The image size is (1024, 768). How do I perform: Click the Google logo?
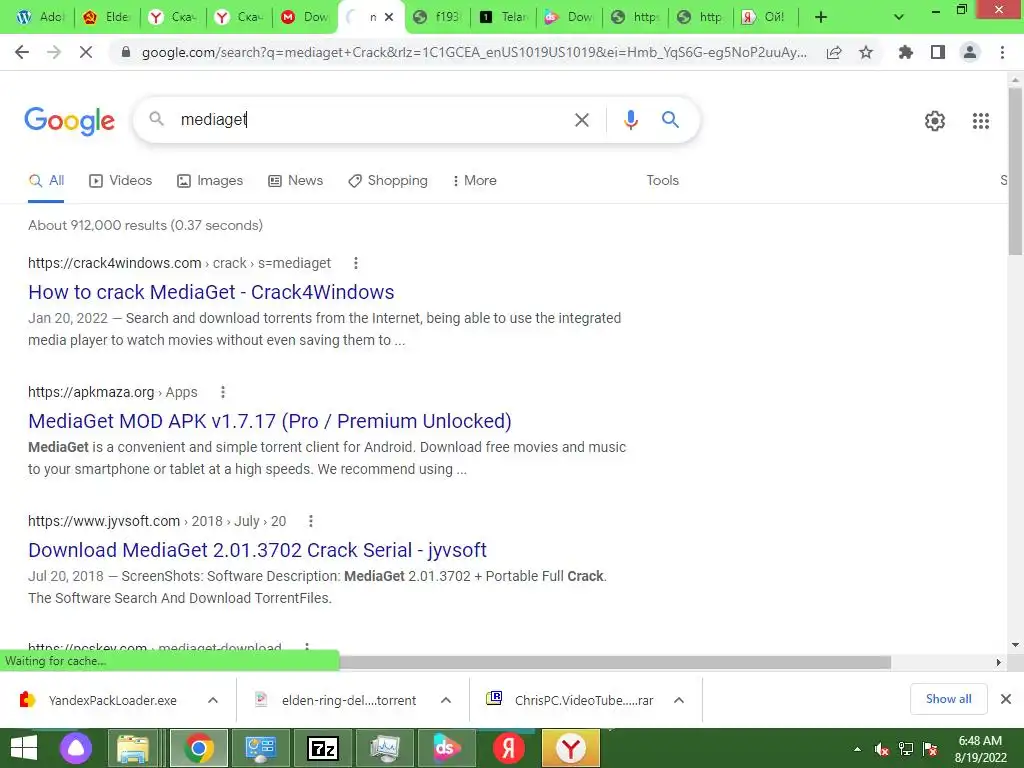click(x=69, y=121)
